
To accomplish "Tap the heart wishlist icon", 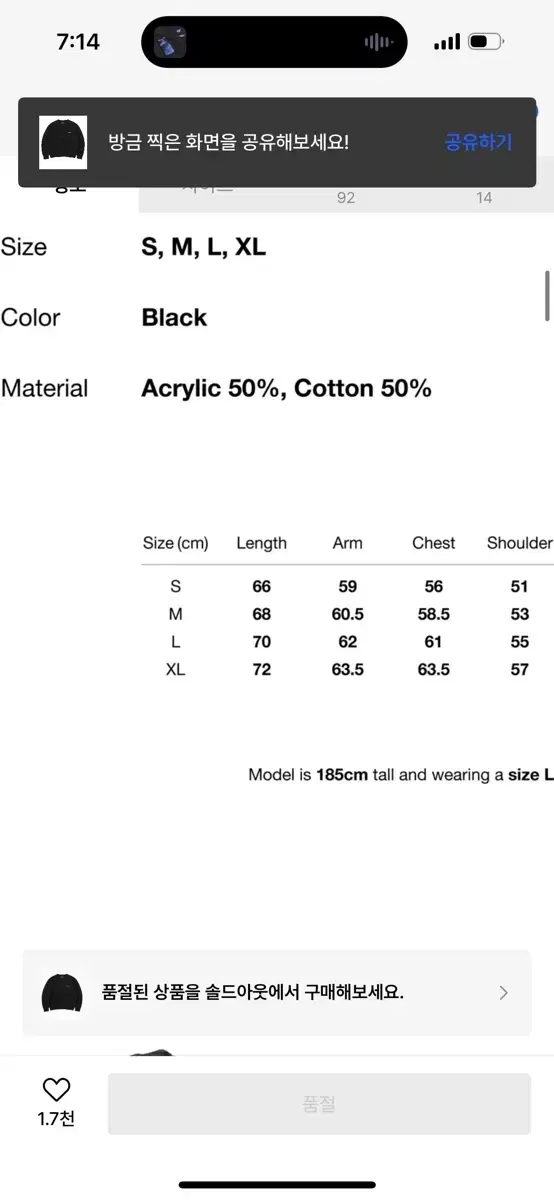I will (56, 1090).
